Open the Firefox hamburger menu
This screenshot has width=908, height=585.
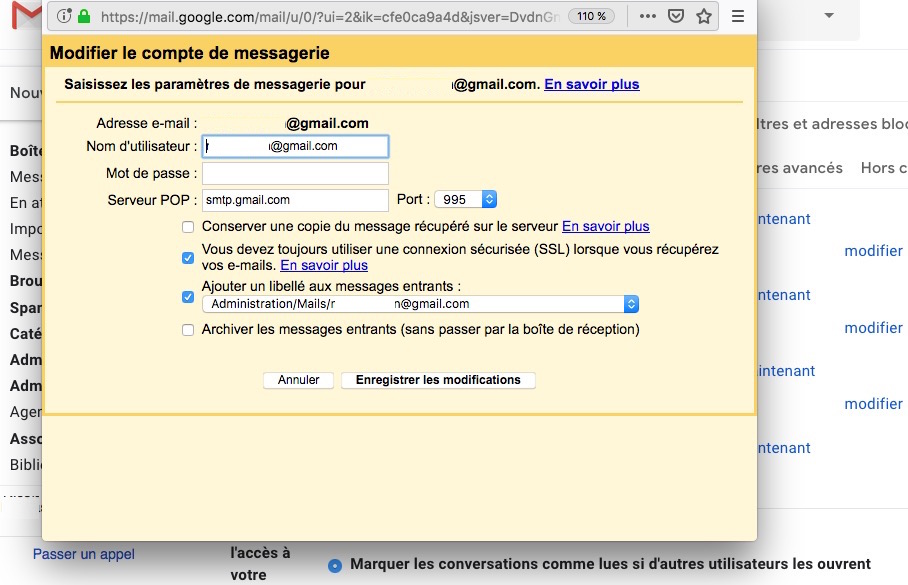pyautogui.click(x=738, y=16)
